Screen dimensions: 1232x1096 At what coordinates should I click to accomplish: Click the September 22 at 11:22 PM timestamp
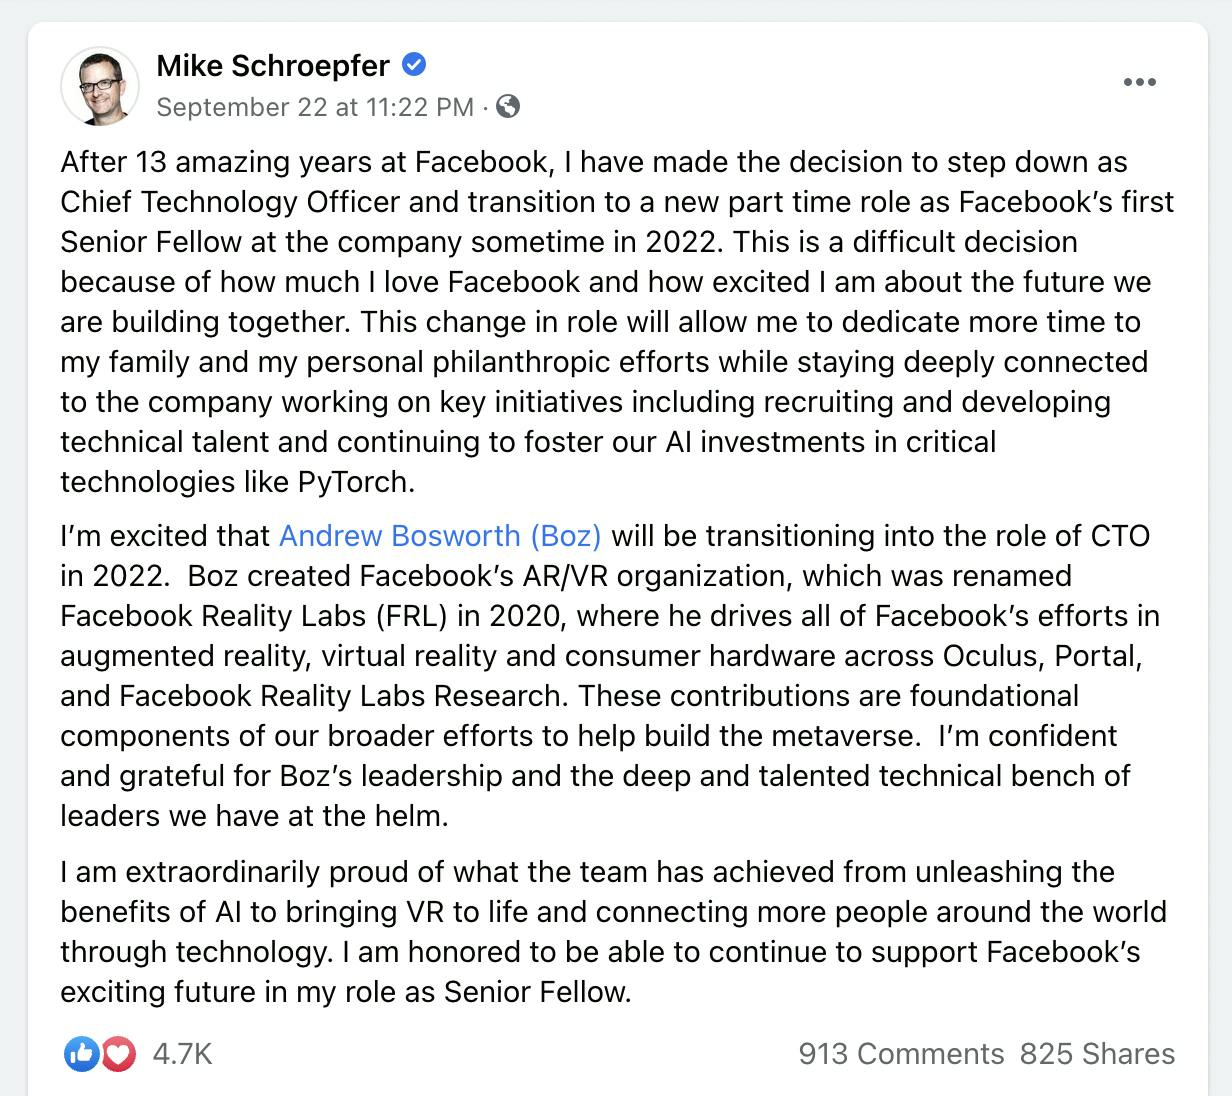[x=315, y=107]
